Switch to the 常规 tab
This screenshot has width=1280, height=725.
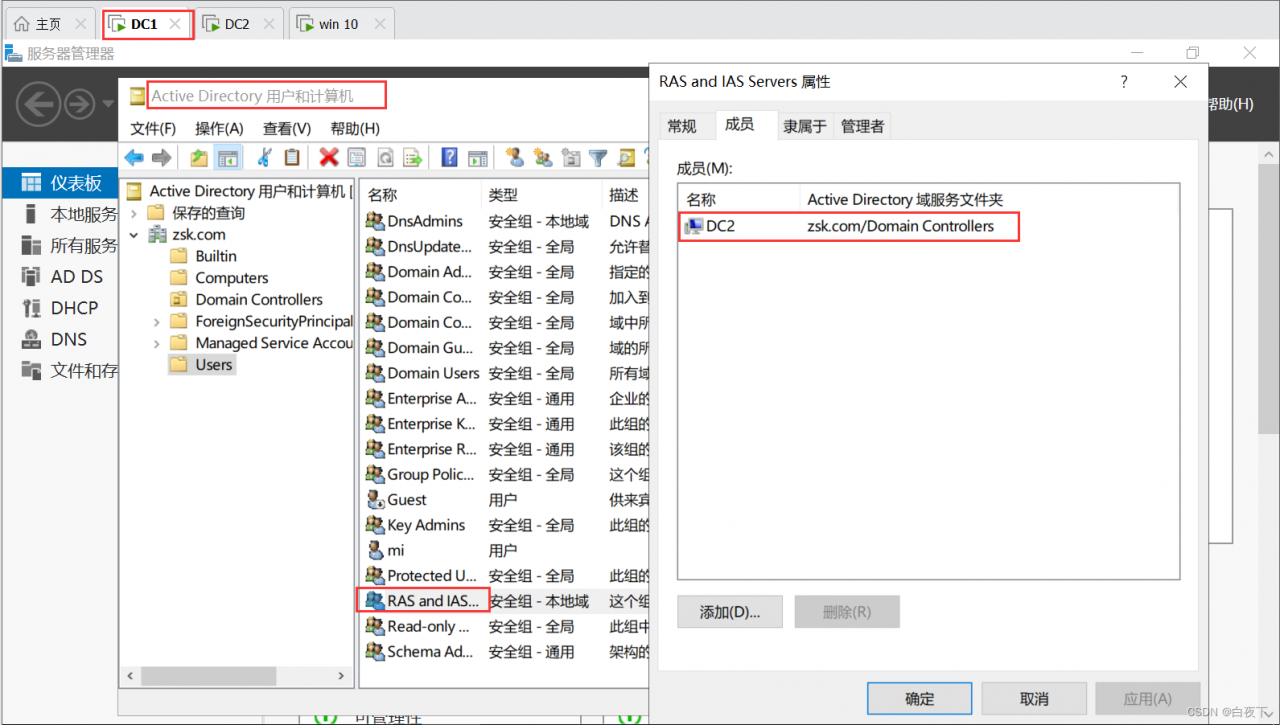pos(682,126)
